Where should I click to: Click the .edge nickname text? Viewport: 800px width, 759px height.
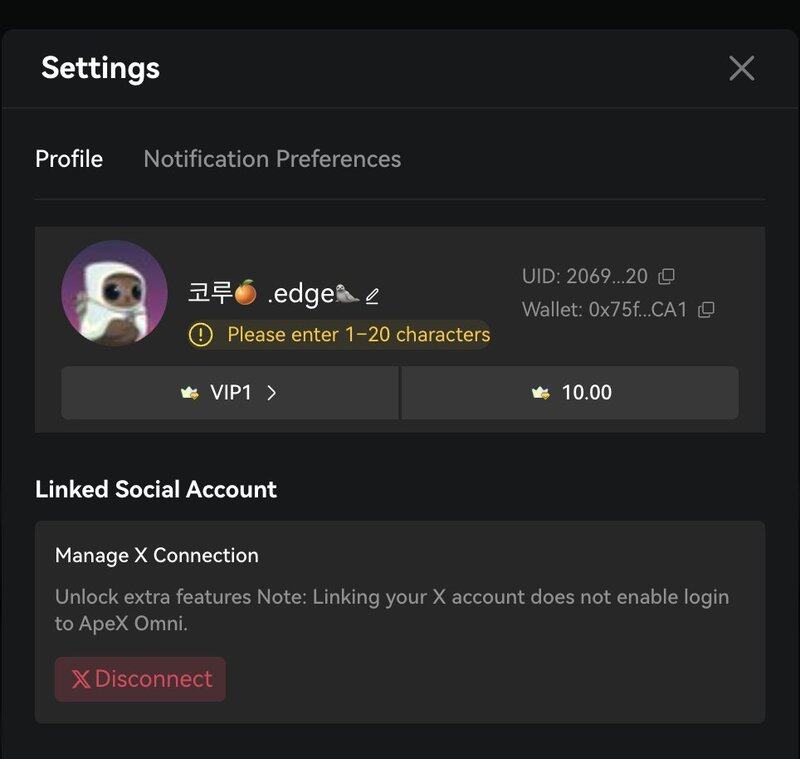point(300,294)
